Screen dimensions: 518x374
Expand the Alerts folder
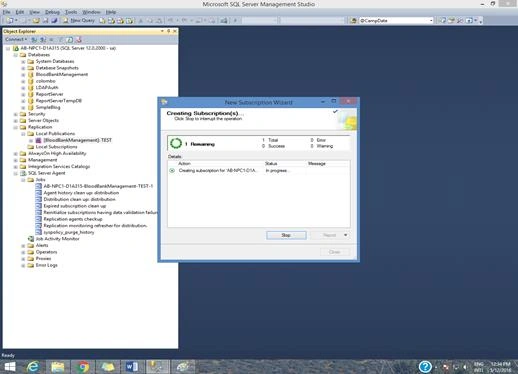click(23, 246)
